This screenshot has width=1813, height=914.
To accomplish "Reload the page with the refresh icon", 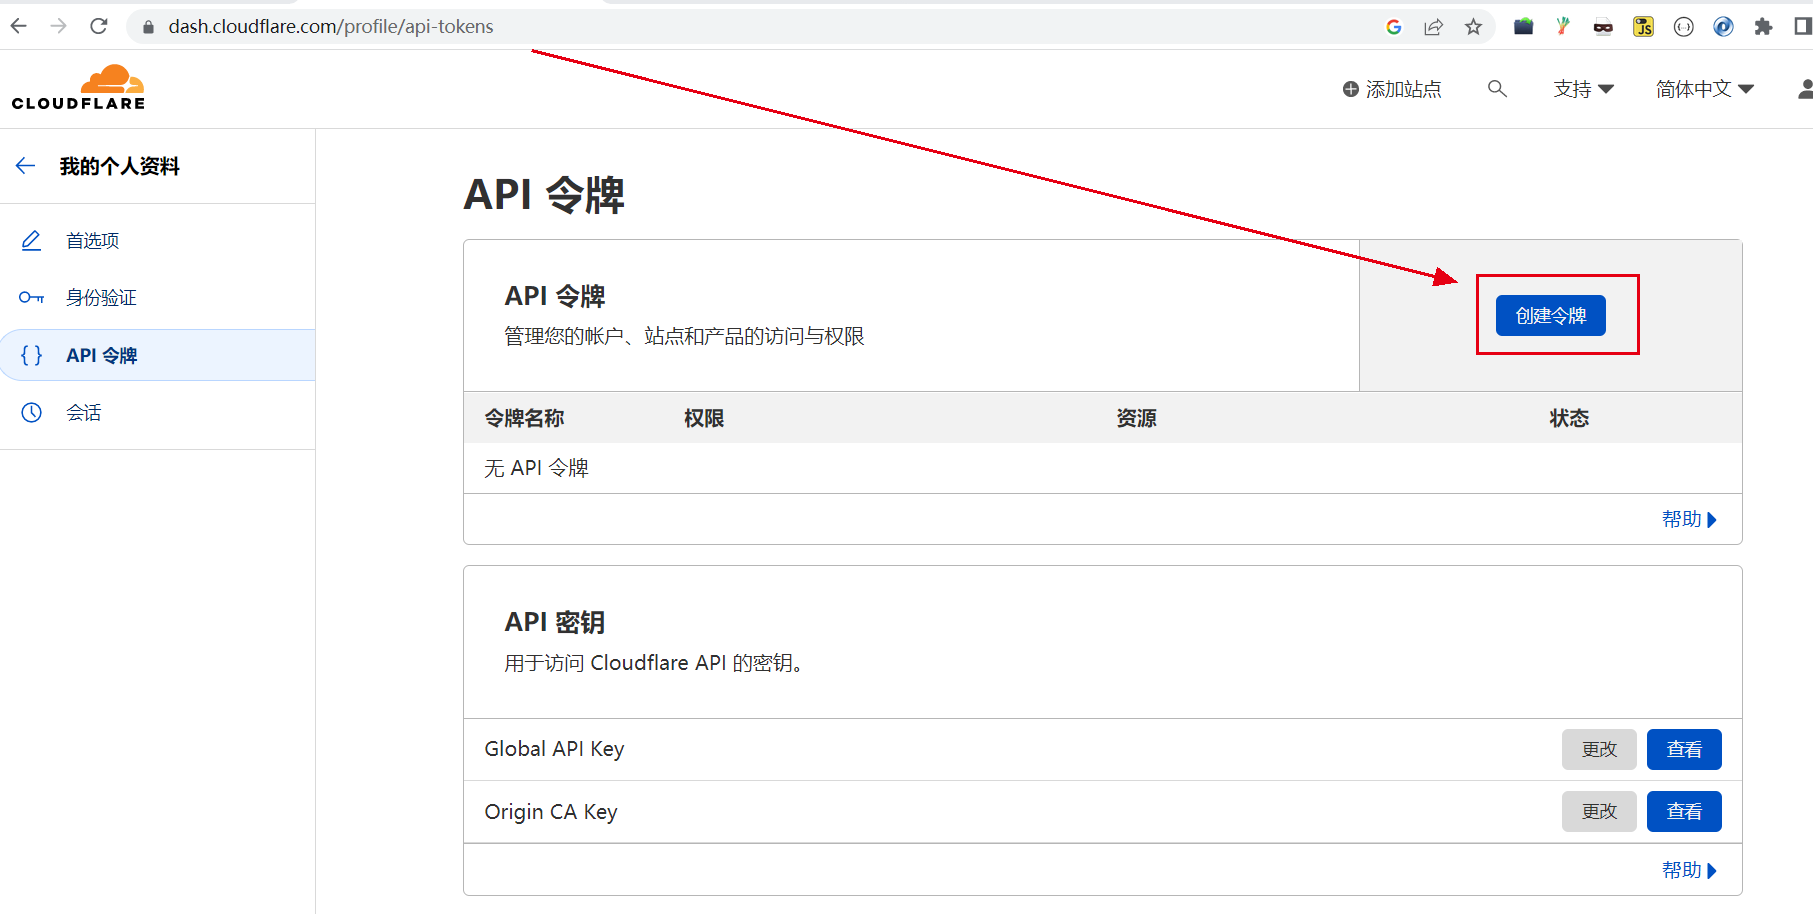I will click(x=99, y=26).
